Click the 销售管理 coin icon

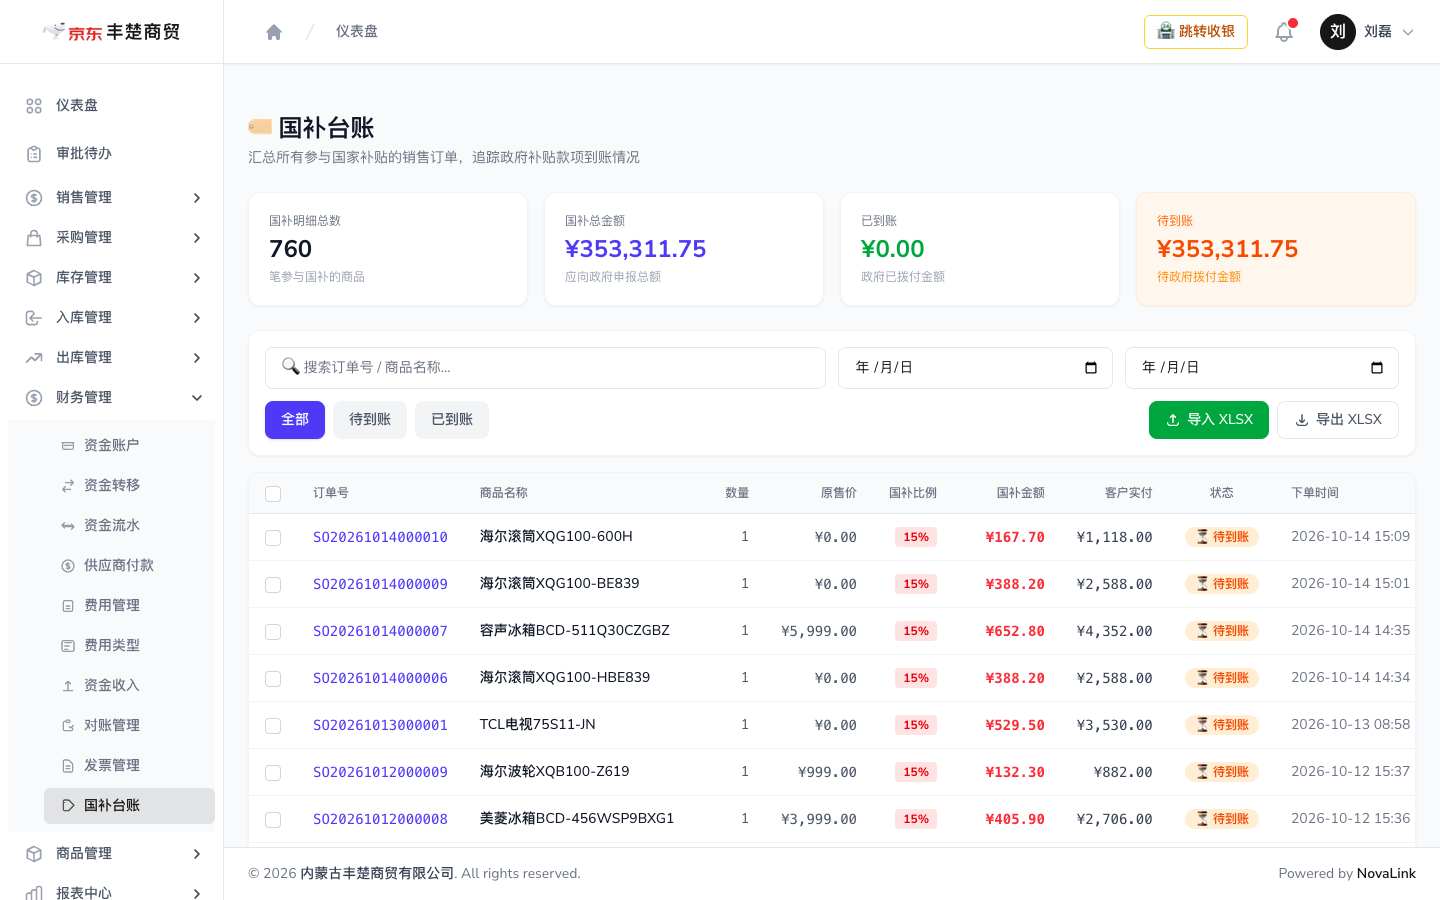(x=34, y=198)
